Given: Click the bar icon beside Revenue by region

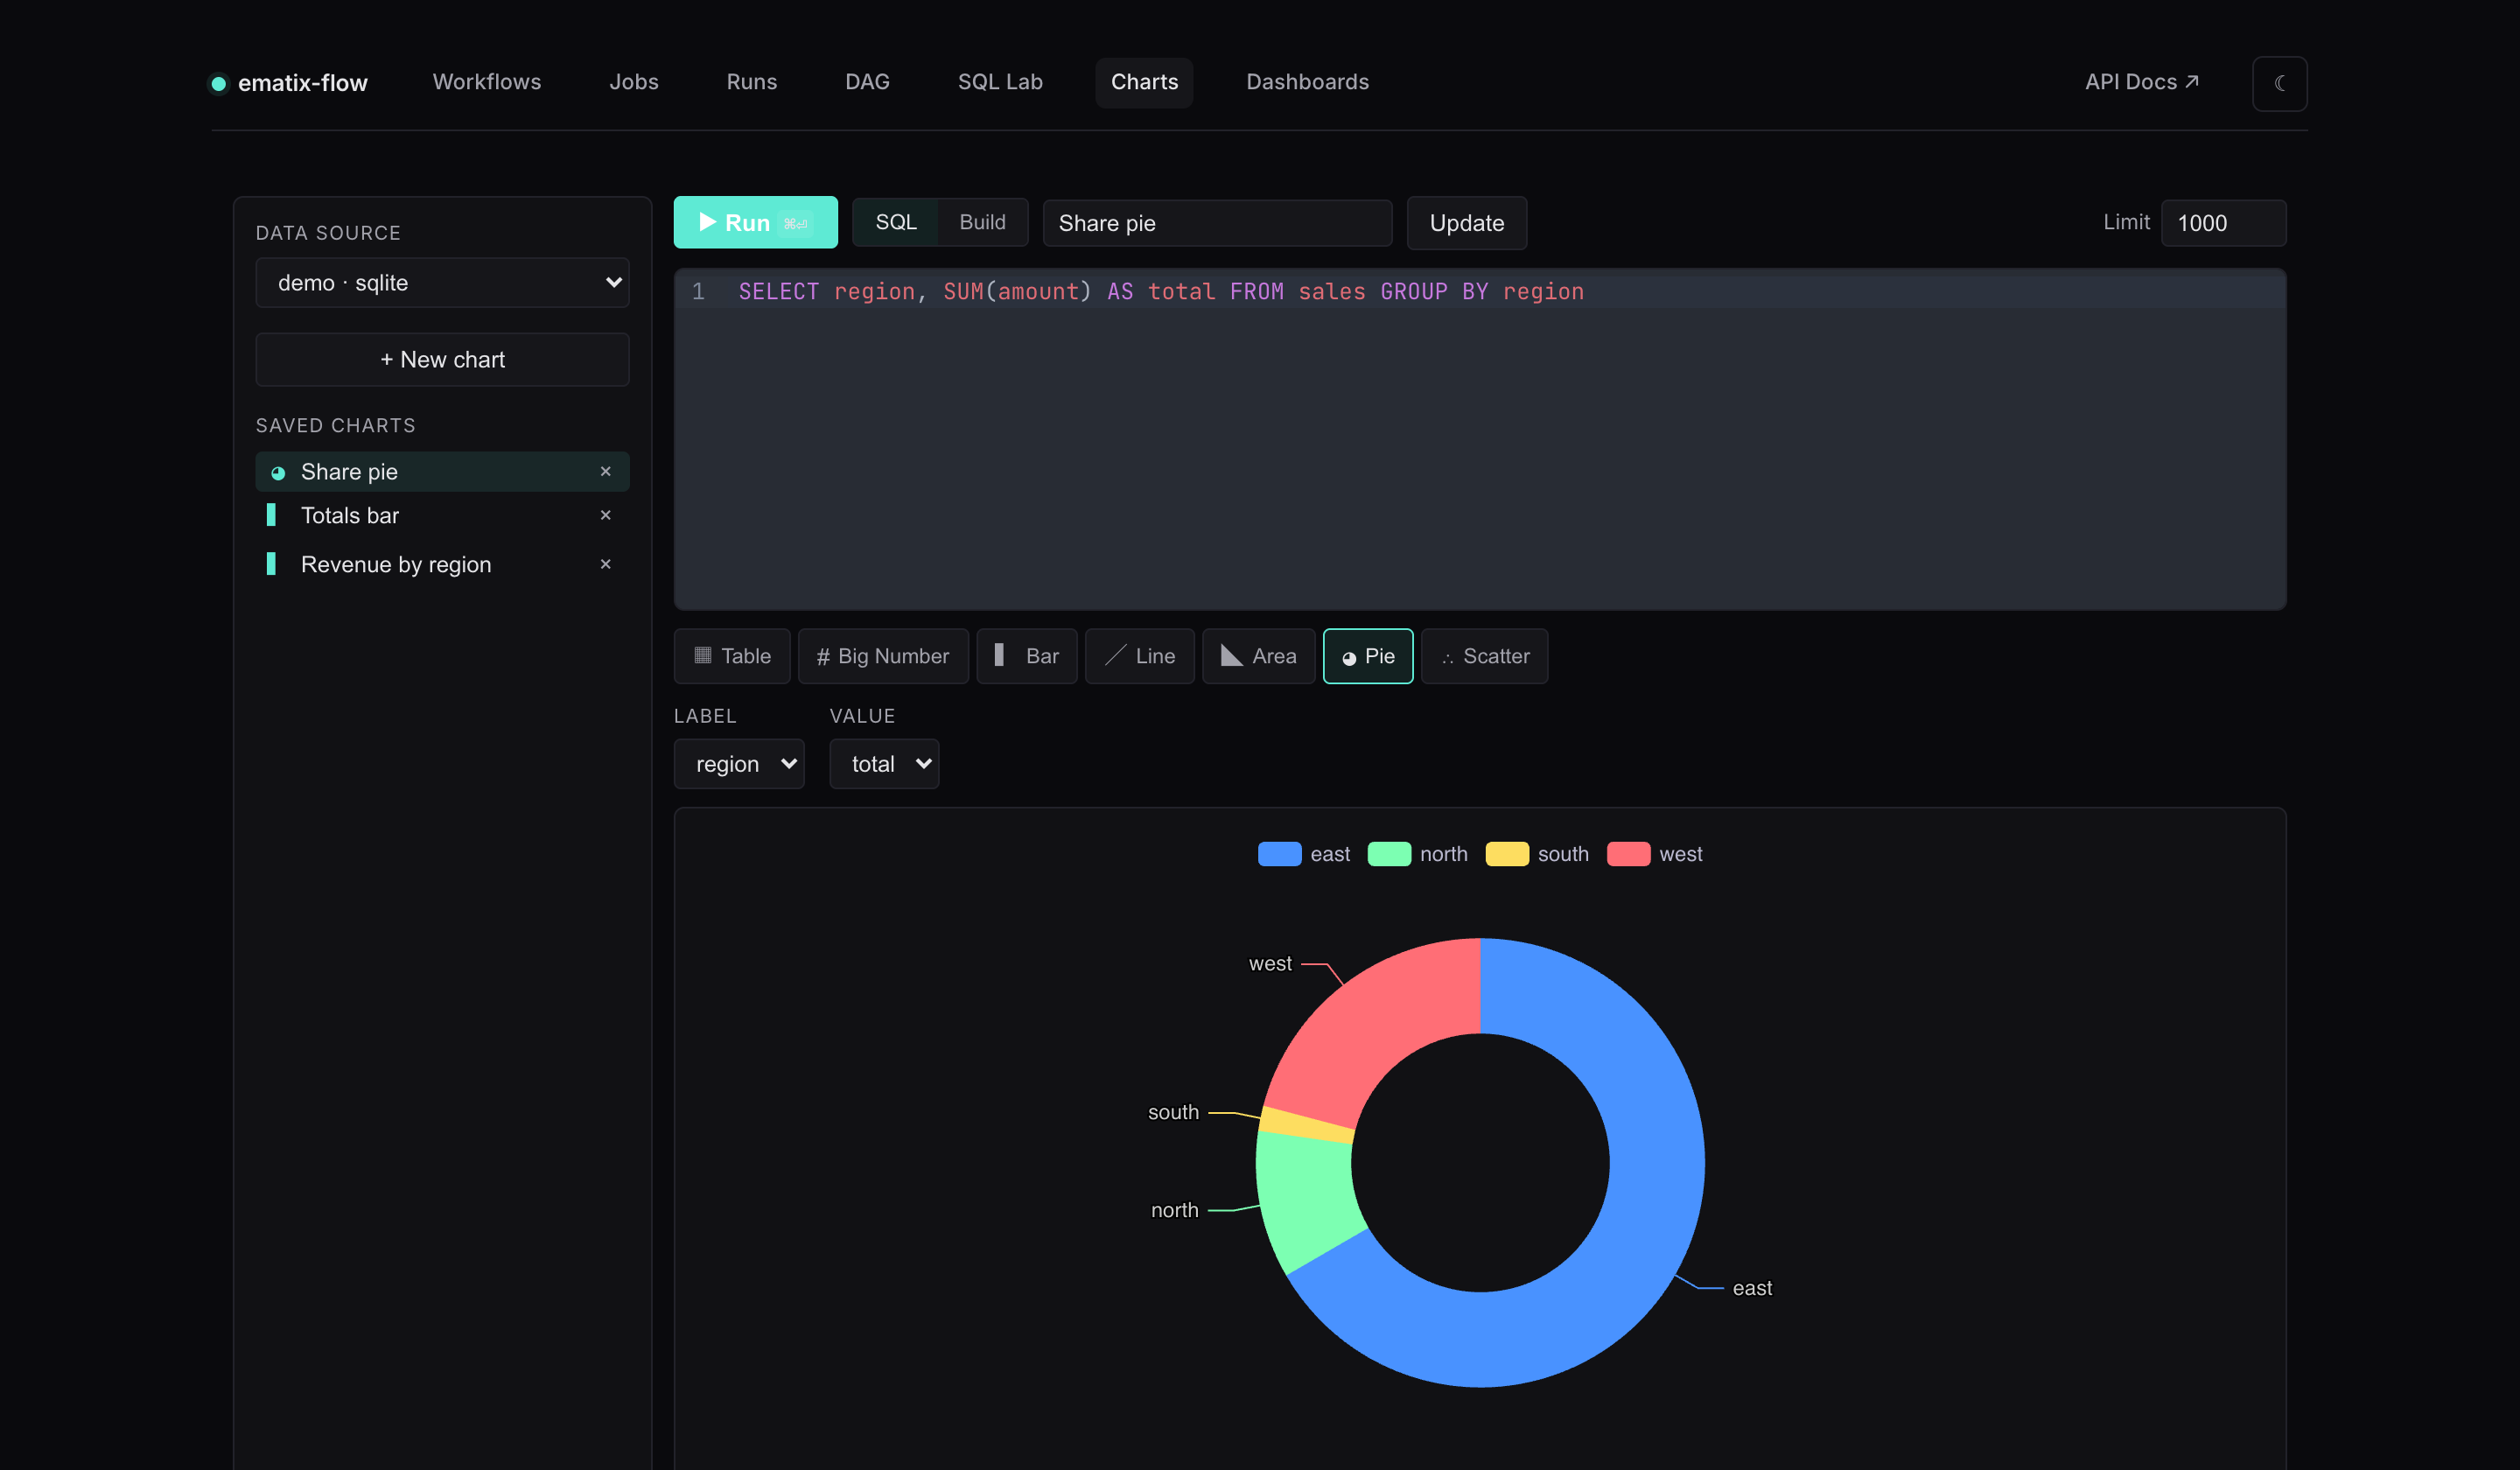Looking at the screenshot, I should click(271, 564).
